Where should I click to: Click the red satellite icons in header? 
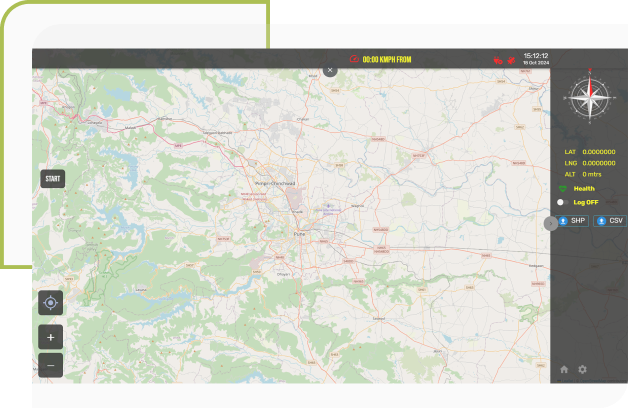pyautogui.click(x=503, y=60)
